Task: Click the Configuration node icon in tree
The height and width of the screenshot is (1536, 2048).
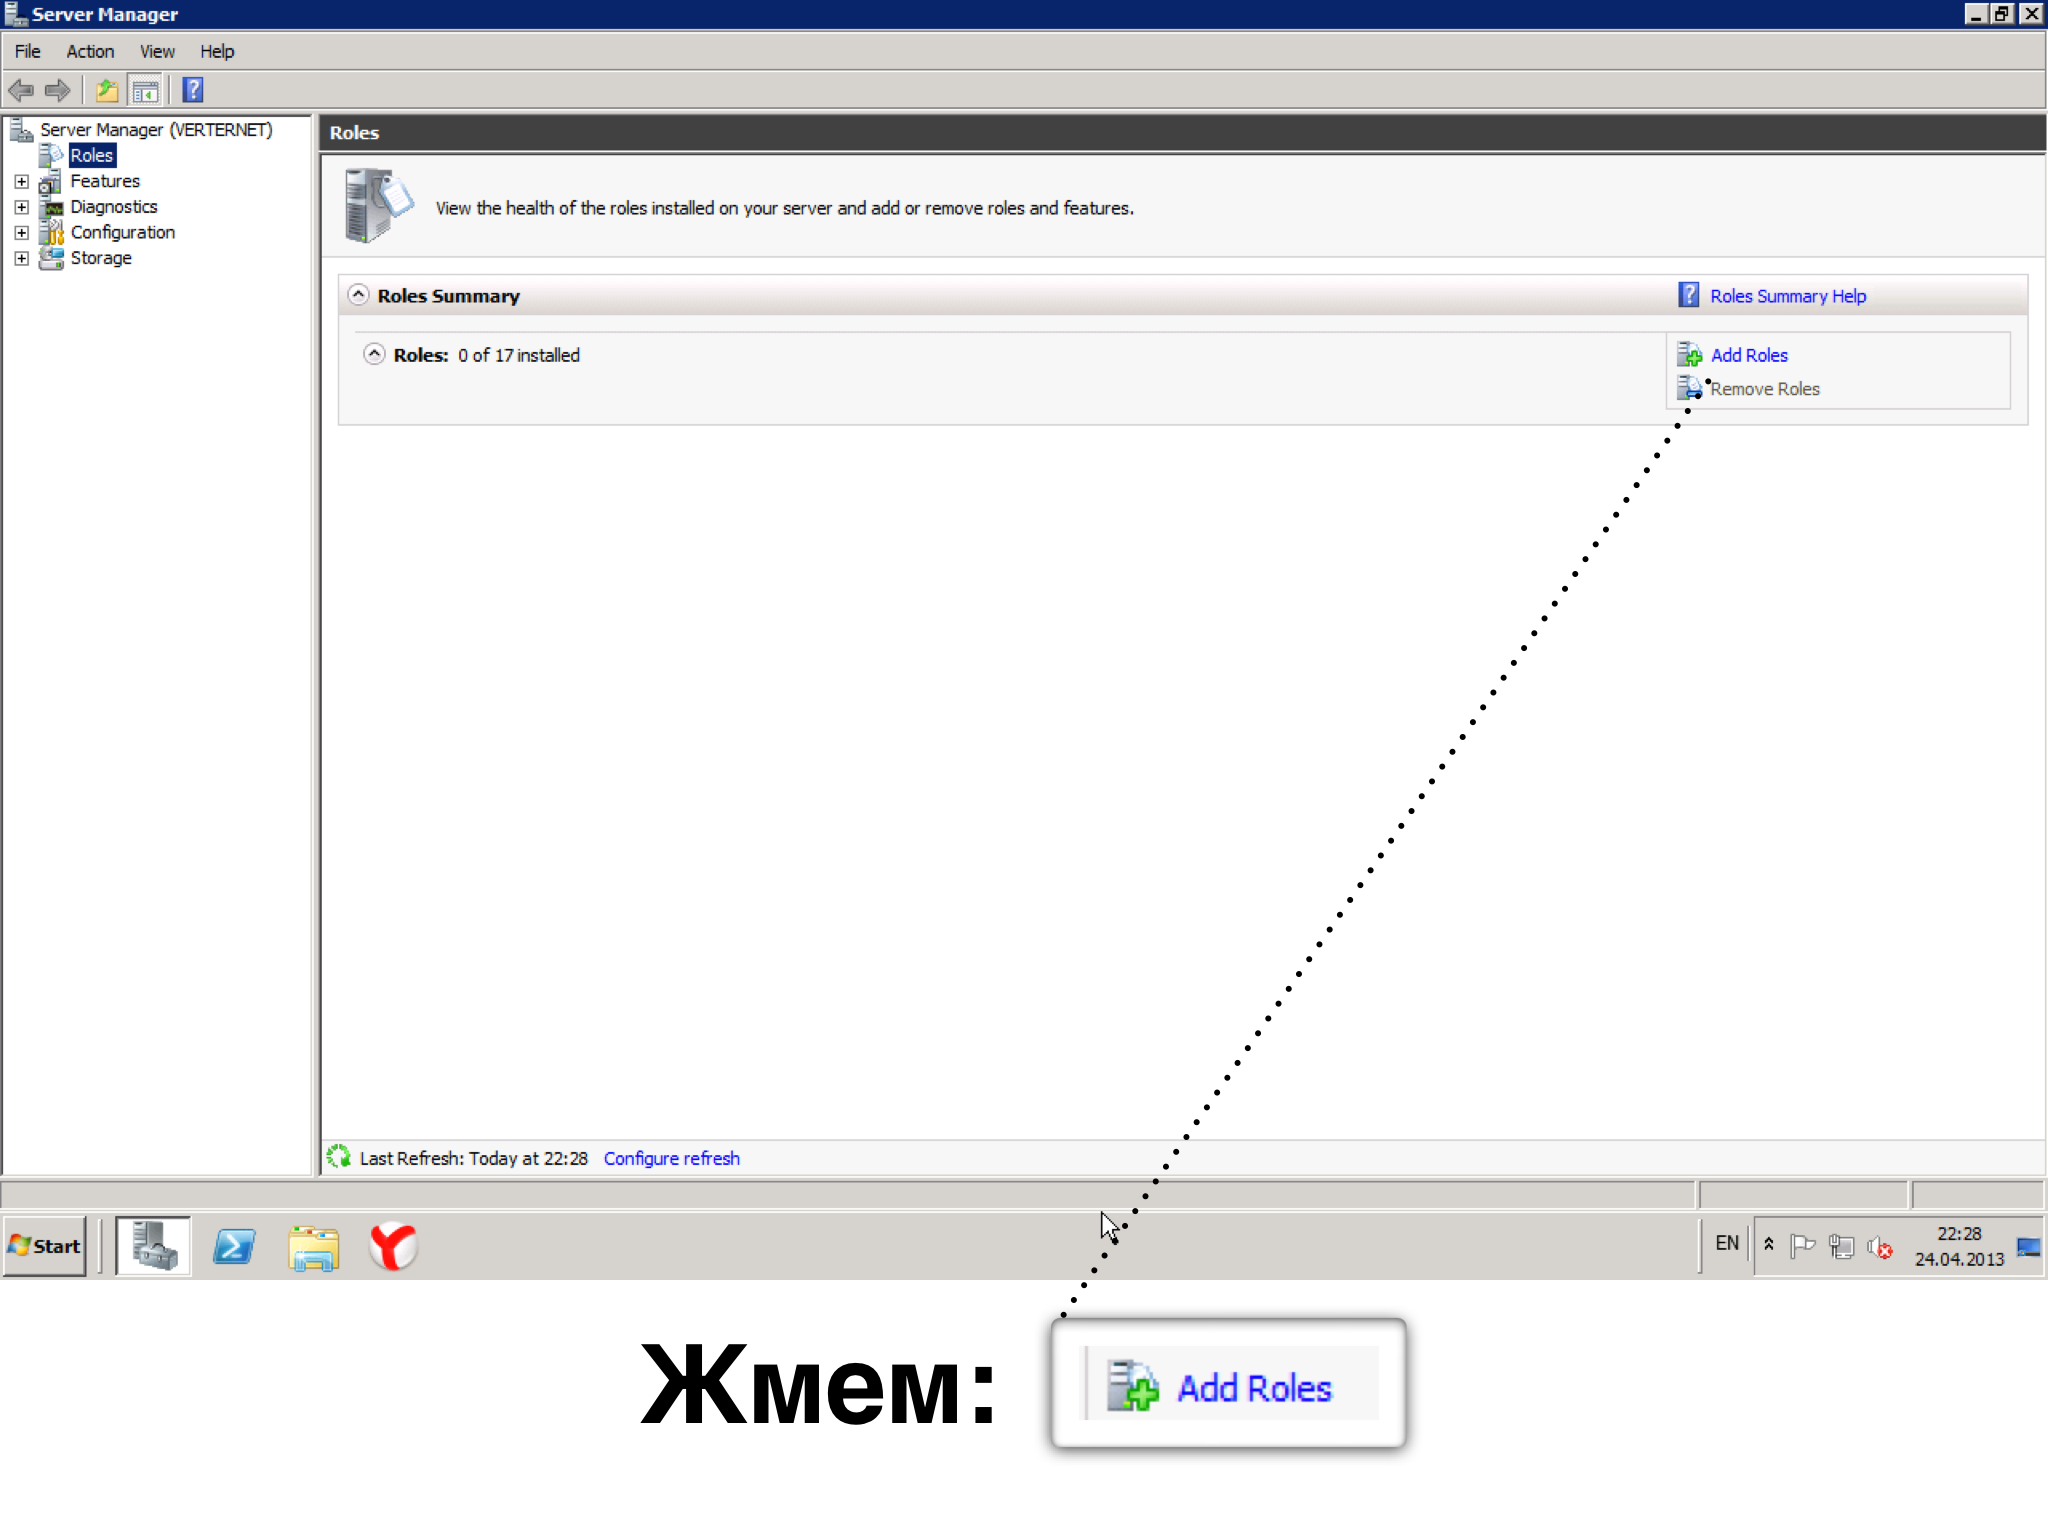Action: [52, 231]
